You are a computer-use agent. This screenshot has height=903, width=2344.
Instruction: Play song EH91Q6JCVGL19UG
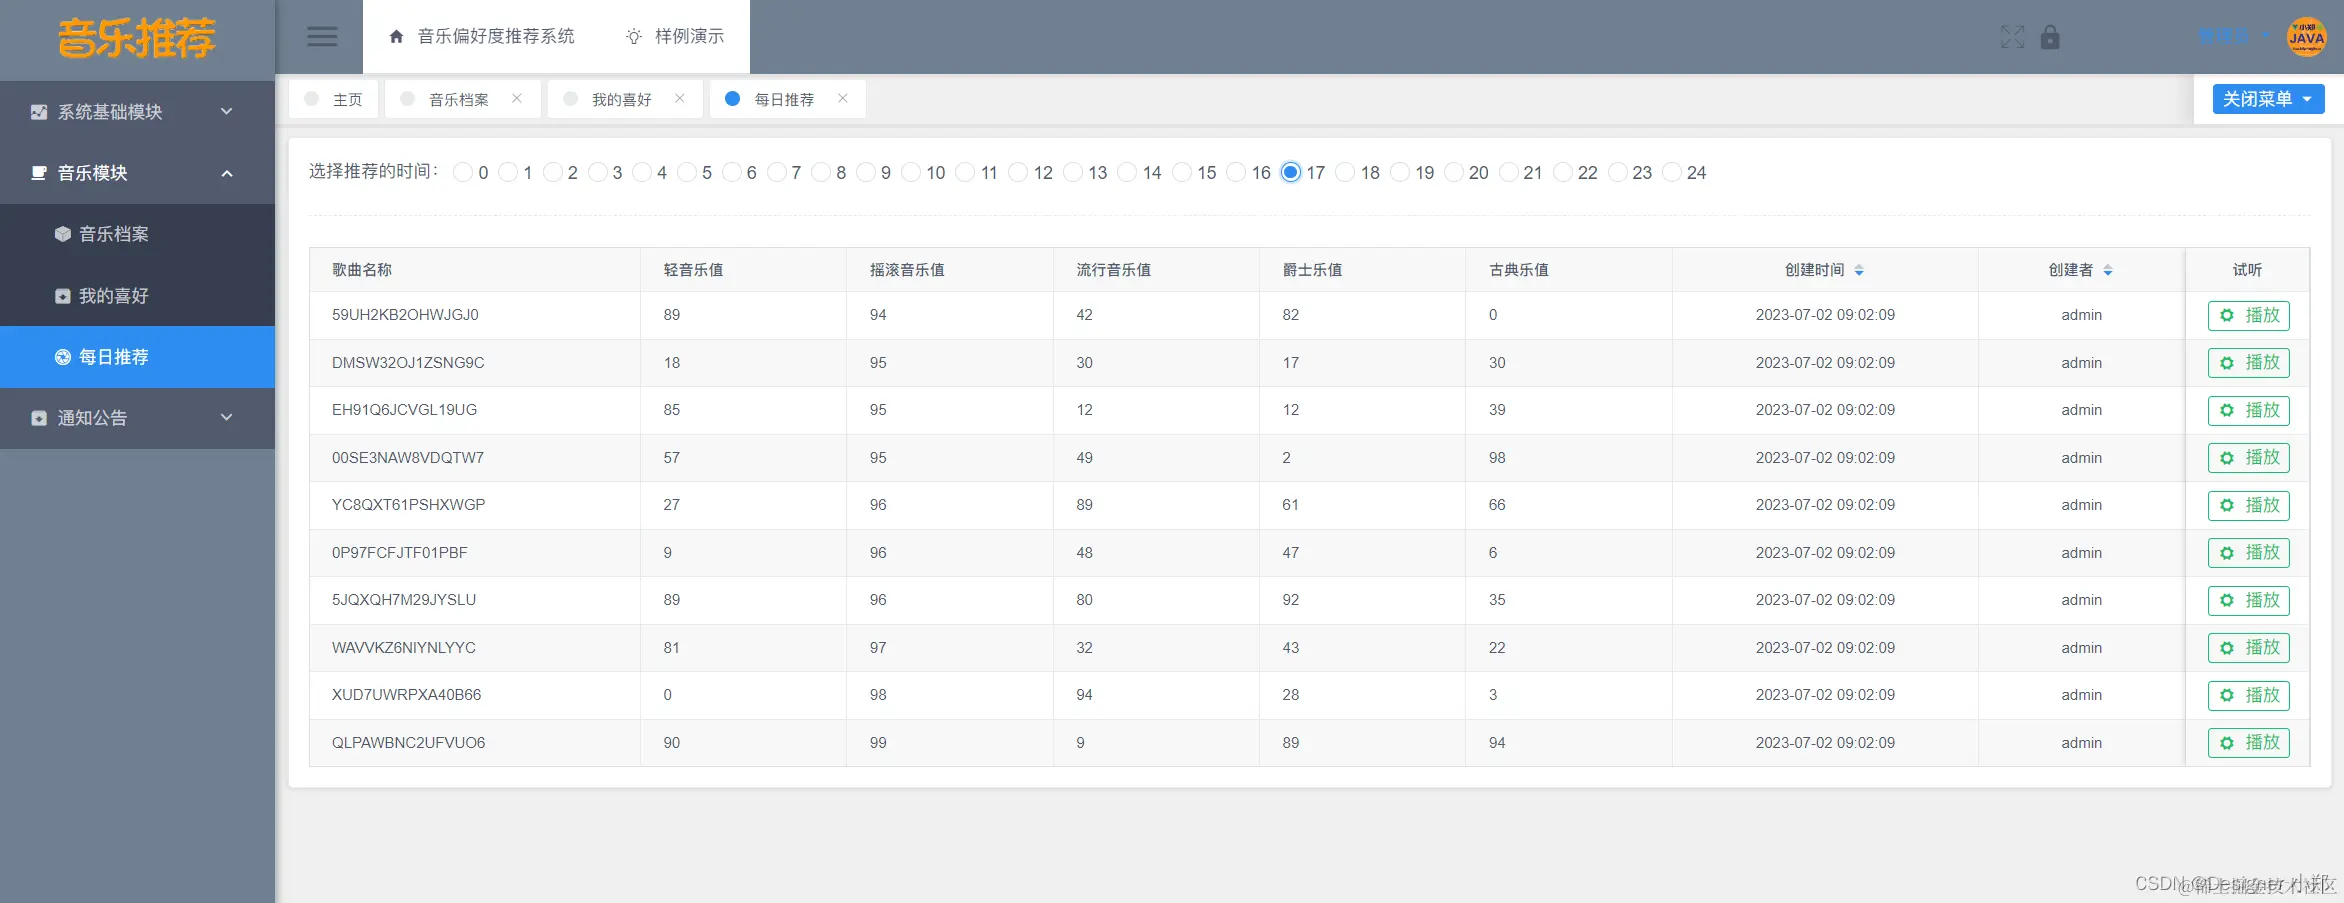[x=2249, y=411]
